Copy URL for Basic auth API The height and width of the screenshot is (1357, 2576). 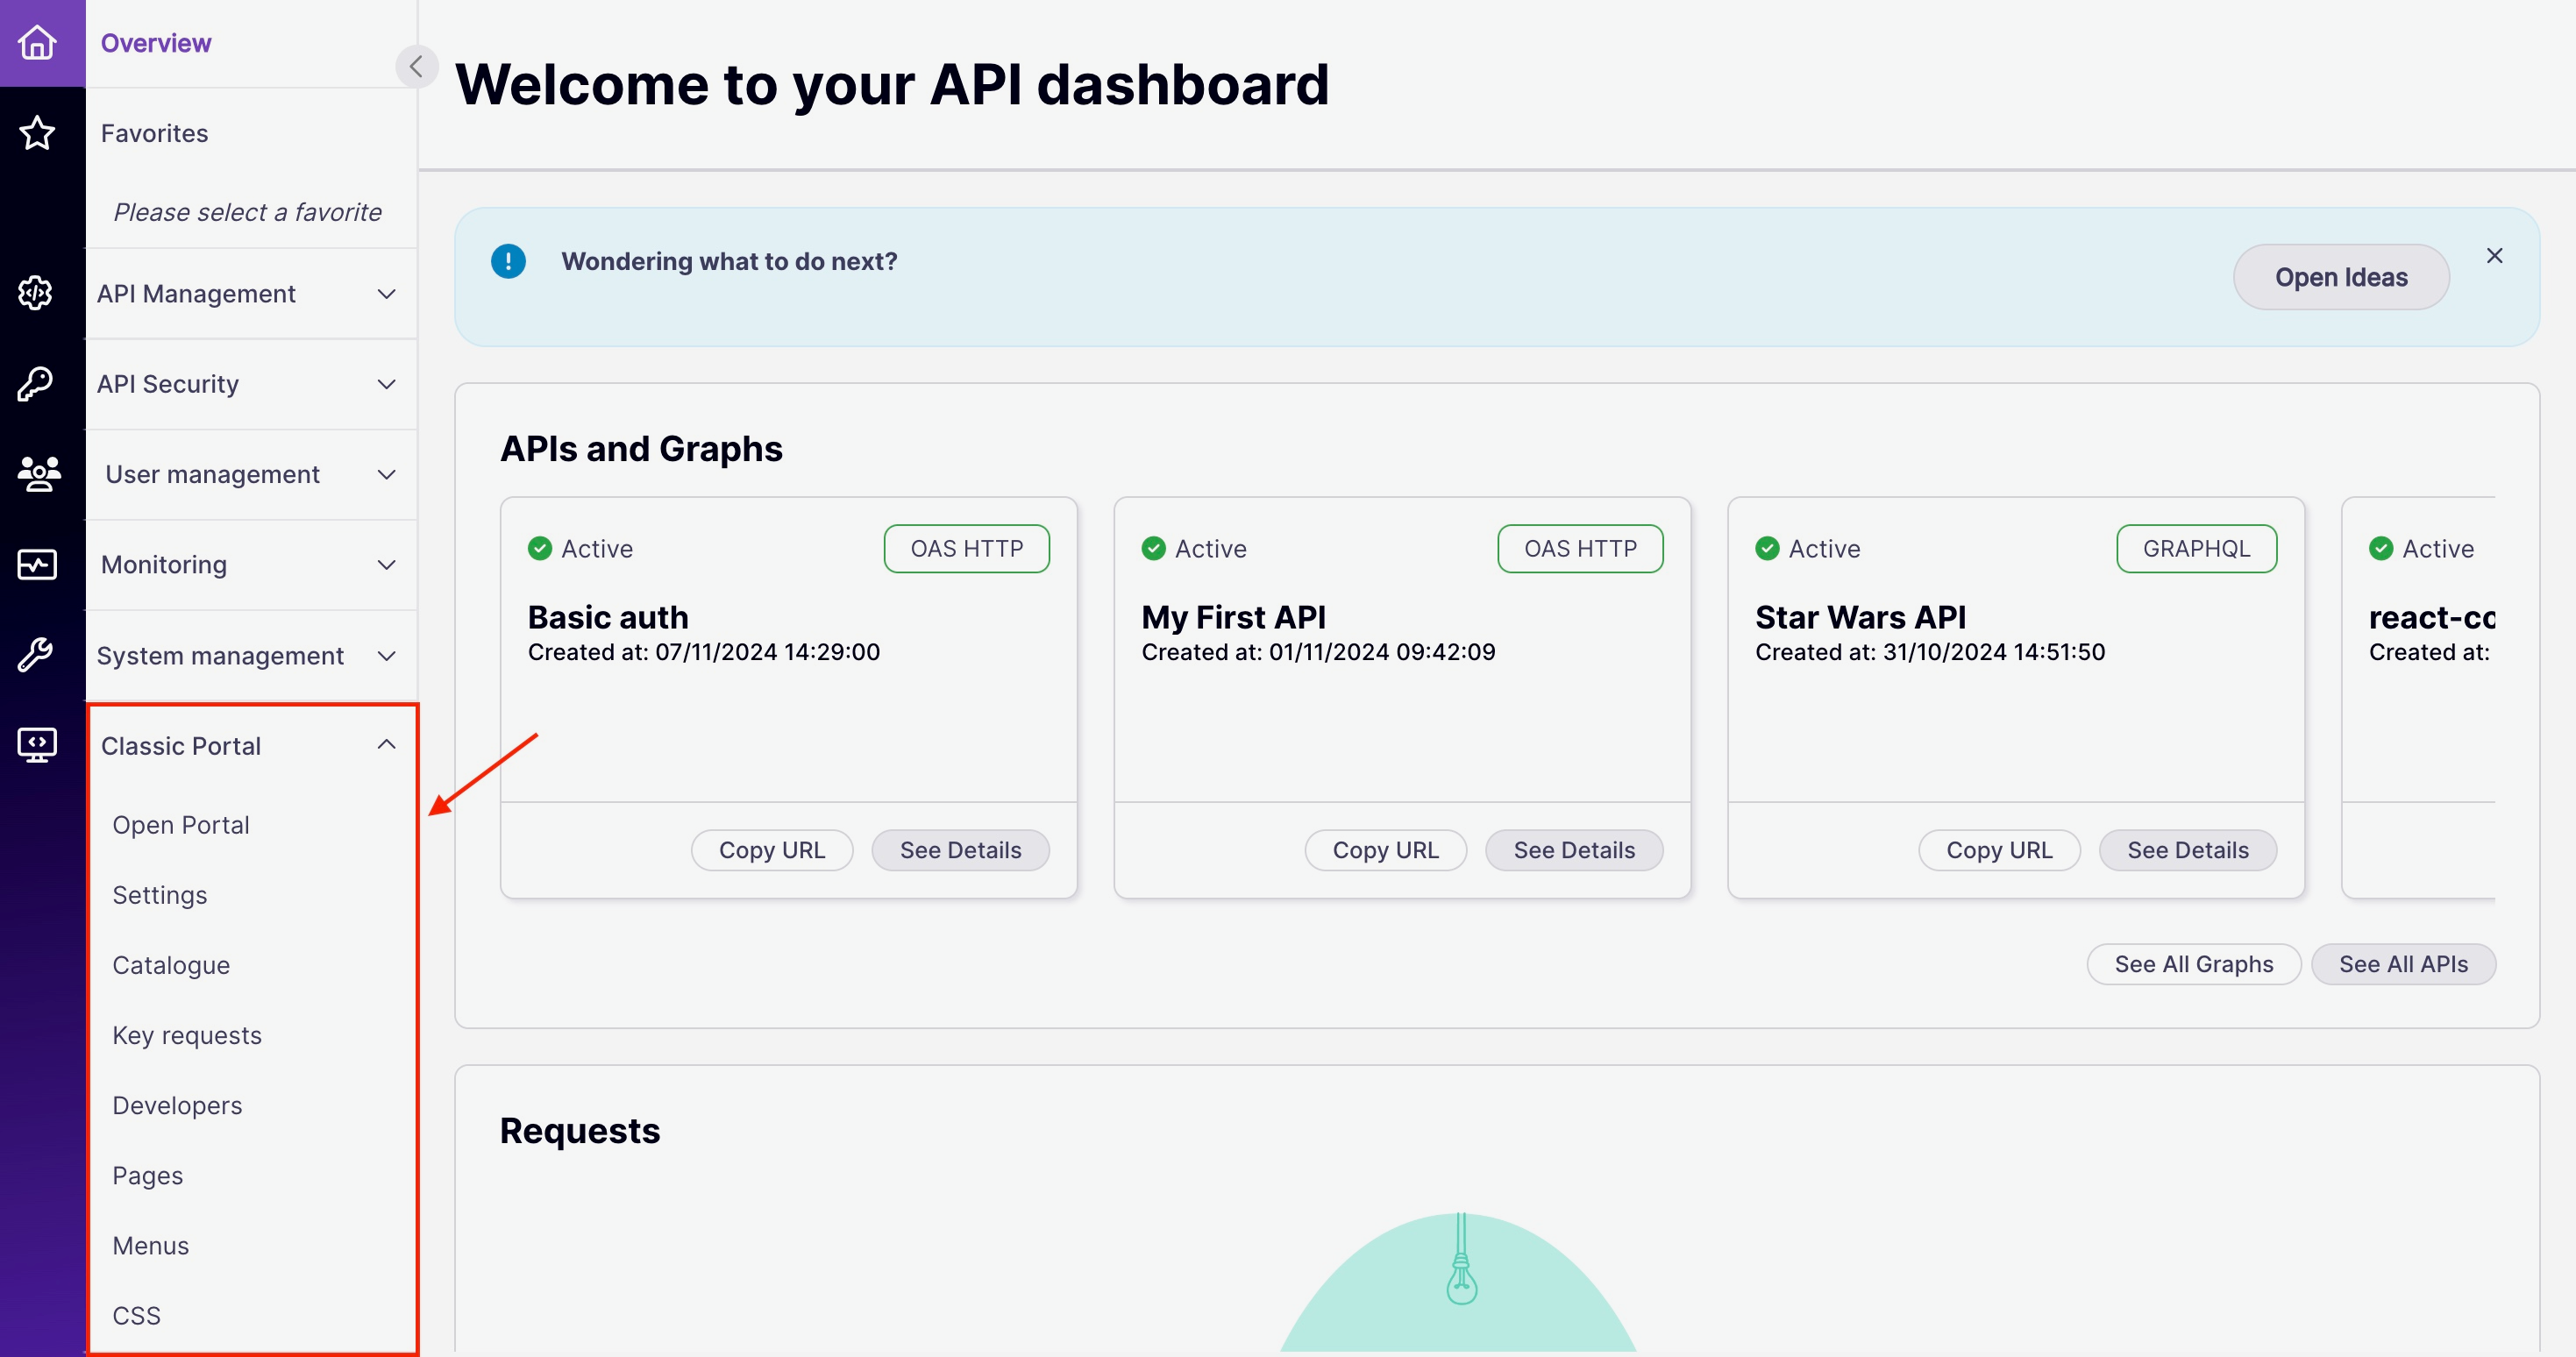(771, 850)
